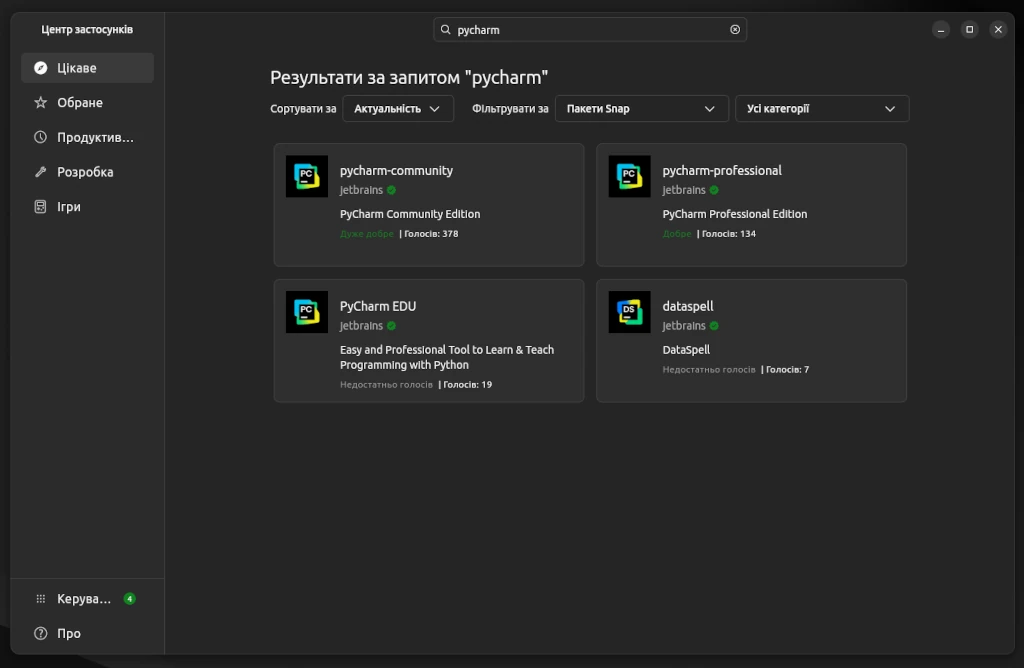The width and height of the screenshot is (1024, 668).
Task: Open the PyCharm EDU result title
Action: (377, 306)
